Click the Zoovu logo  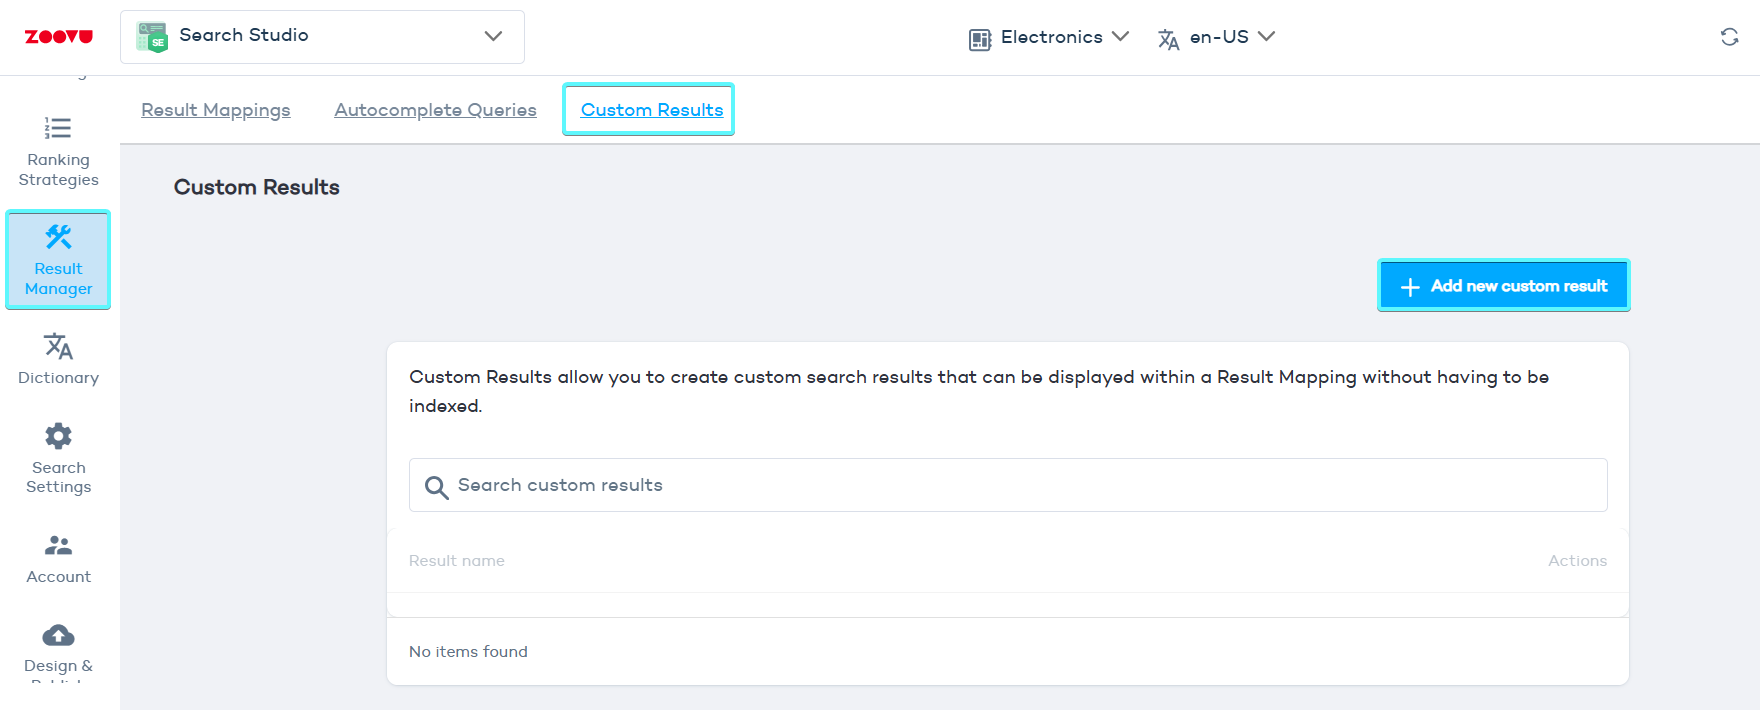(x=58, y=37)
